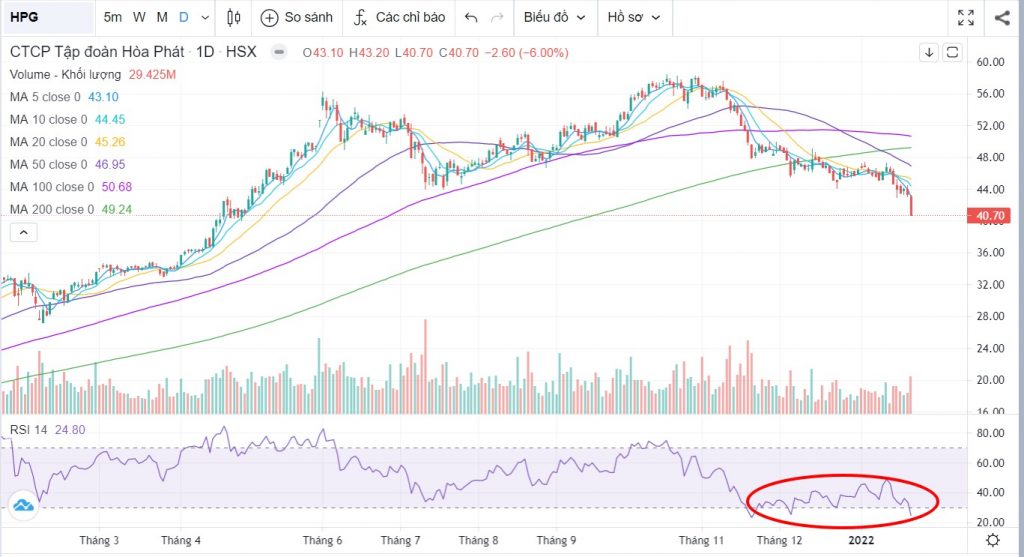Click the share chart icon

pyautogui.click(x=1002, y=17)
